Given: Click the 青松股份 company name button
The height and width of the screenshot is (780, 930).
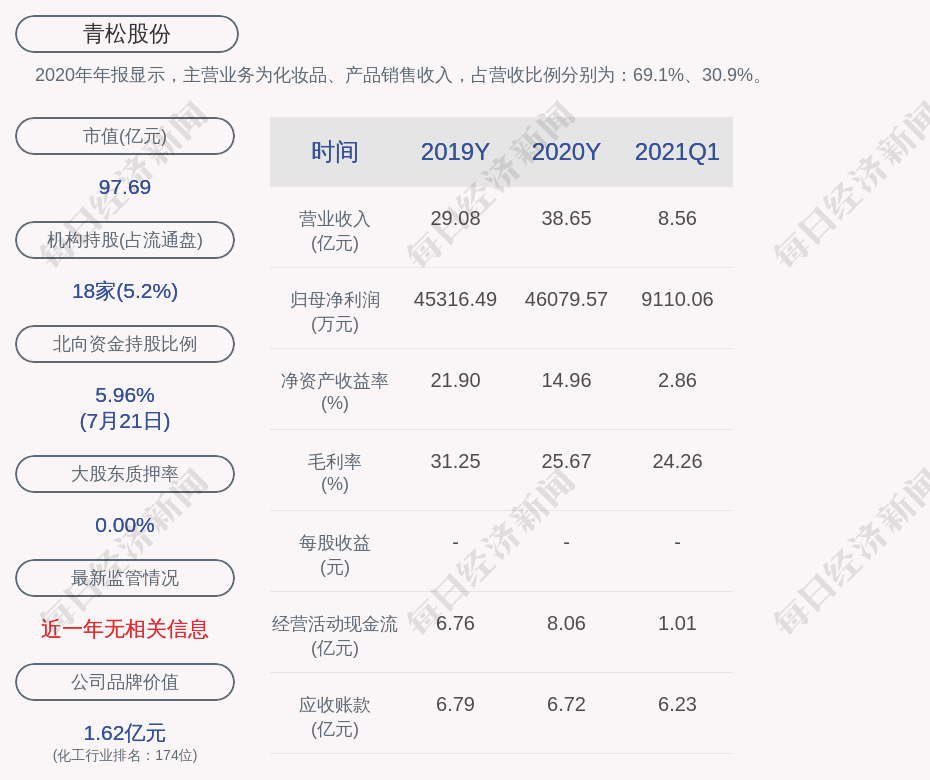Looking at the screenshot, I should point(127,34).
